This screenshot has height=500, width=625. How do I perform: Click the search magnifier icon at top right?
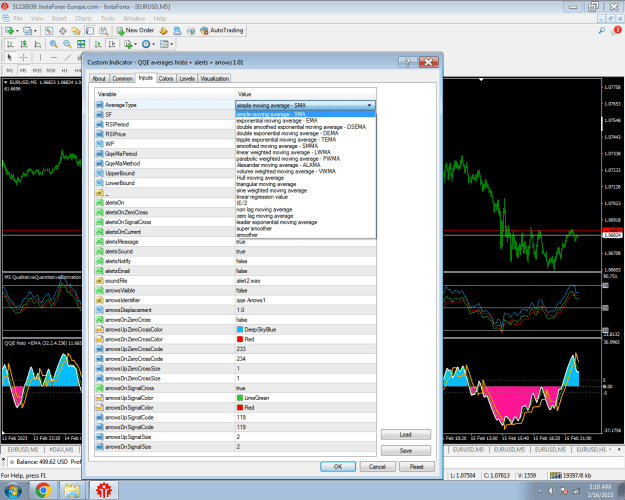tap(601, 30)
